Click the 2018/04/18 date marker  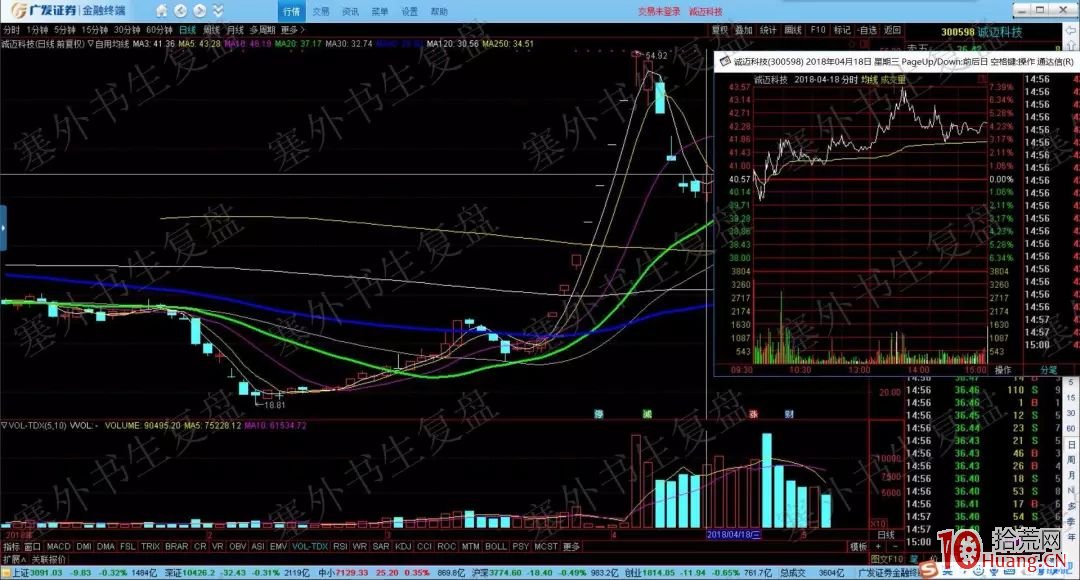pyautogui.click(x=734, y=535)
